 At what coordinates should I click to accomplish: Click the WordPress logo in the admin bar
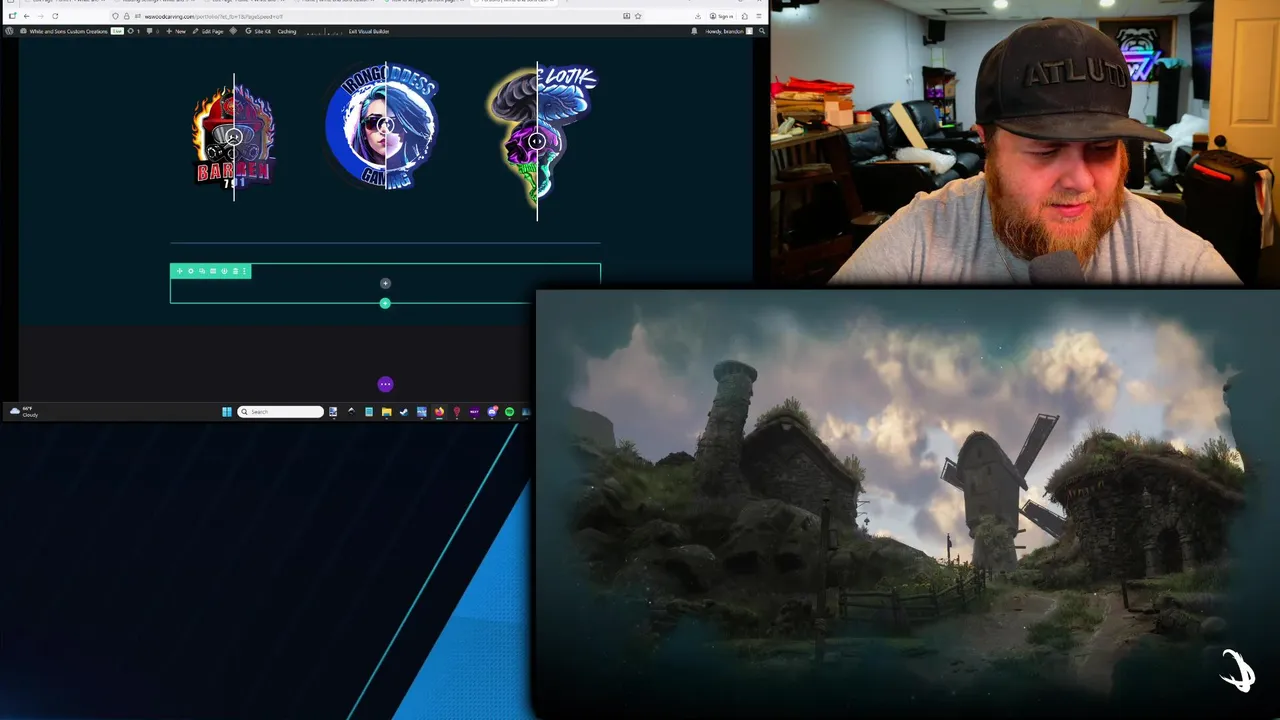(x=9, y=31)
